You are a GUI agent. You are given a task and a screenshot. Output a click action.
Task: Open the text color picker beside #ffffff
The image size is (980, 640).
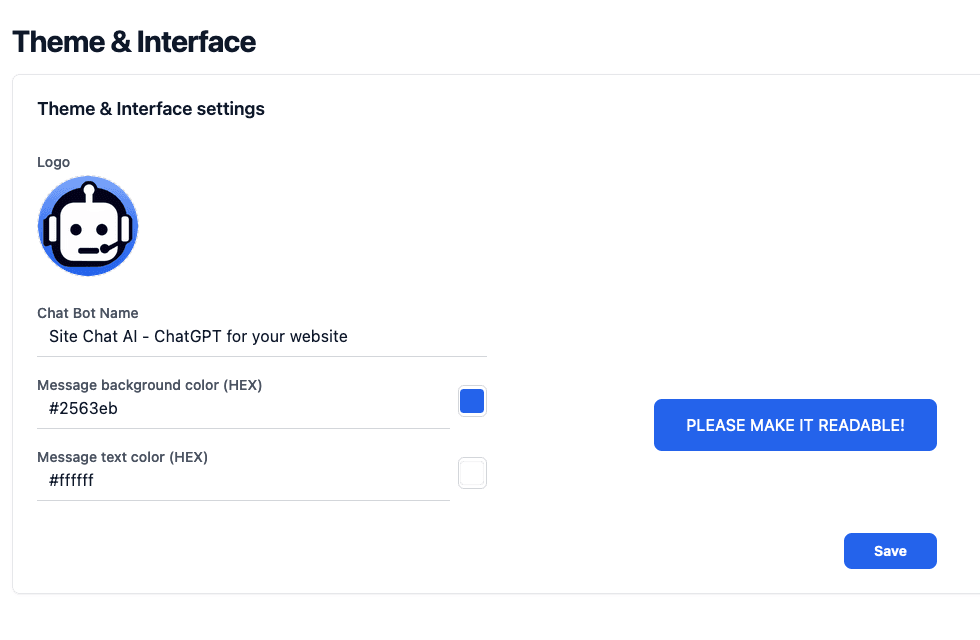[x=471, y=472]
